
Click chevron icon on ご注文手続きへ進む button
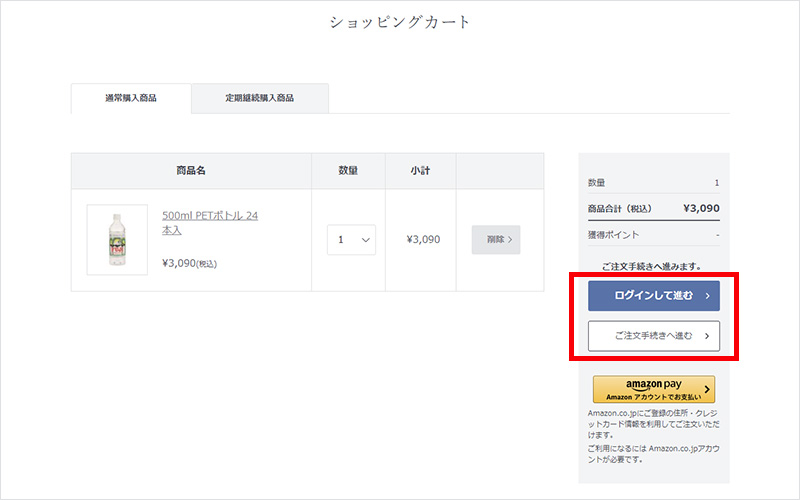pyautogui.click(x=707, y=336)
